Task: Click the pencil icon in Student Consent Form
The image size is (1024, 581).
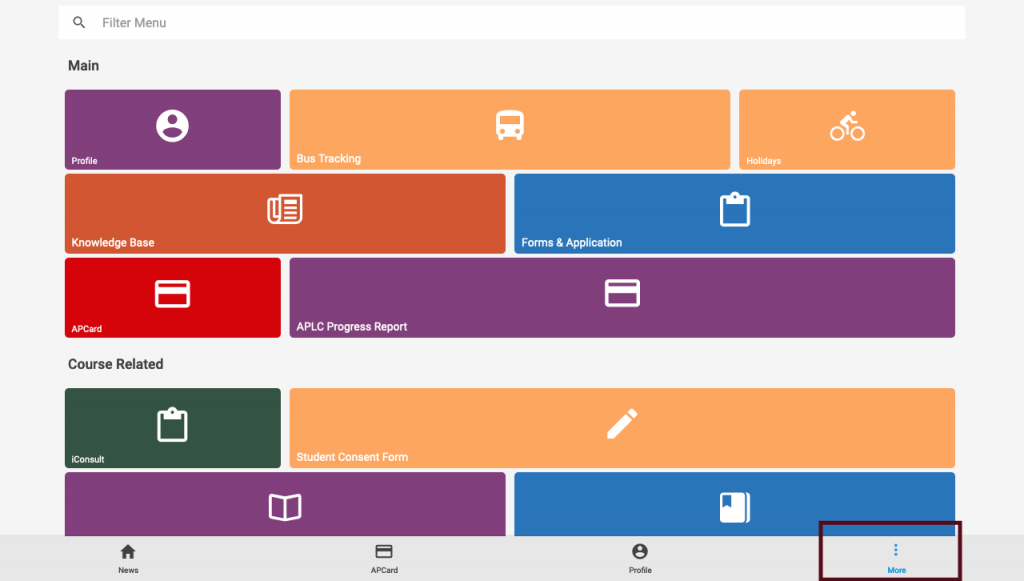Action: tap(621, 424)
